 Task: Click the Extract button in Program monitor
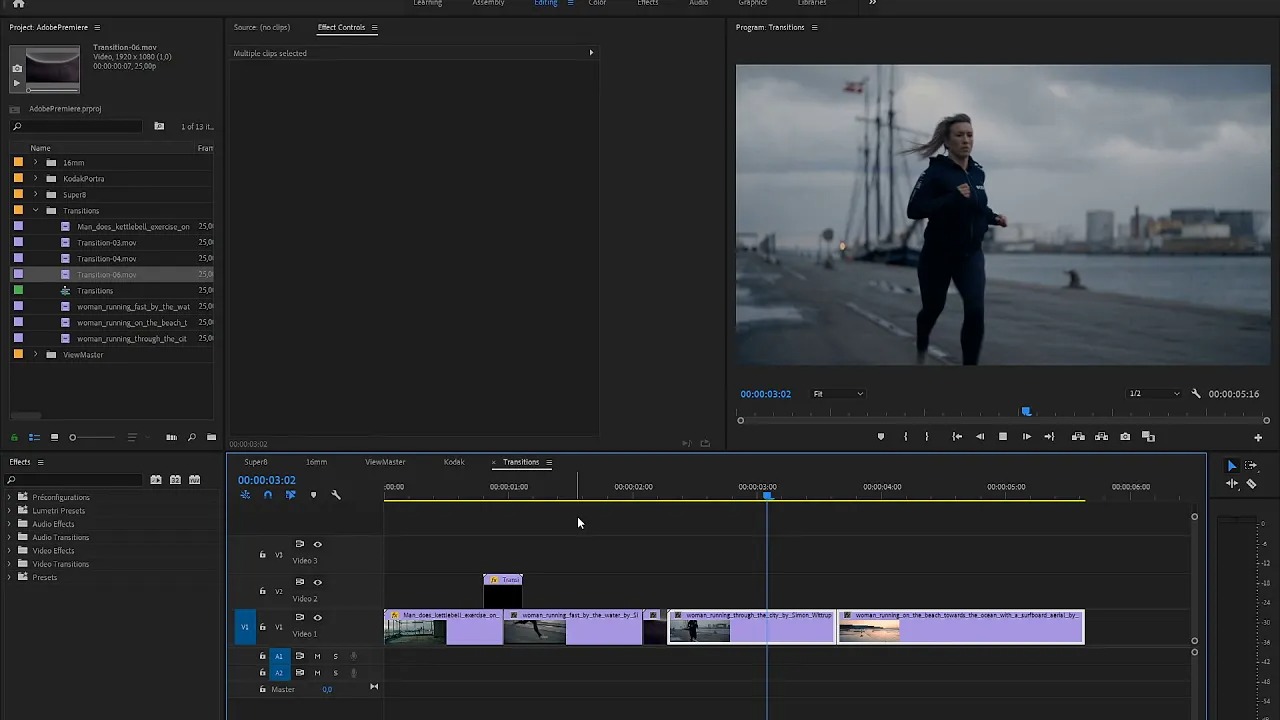1101,437
